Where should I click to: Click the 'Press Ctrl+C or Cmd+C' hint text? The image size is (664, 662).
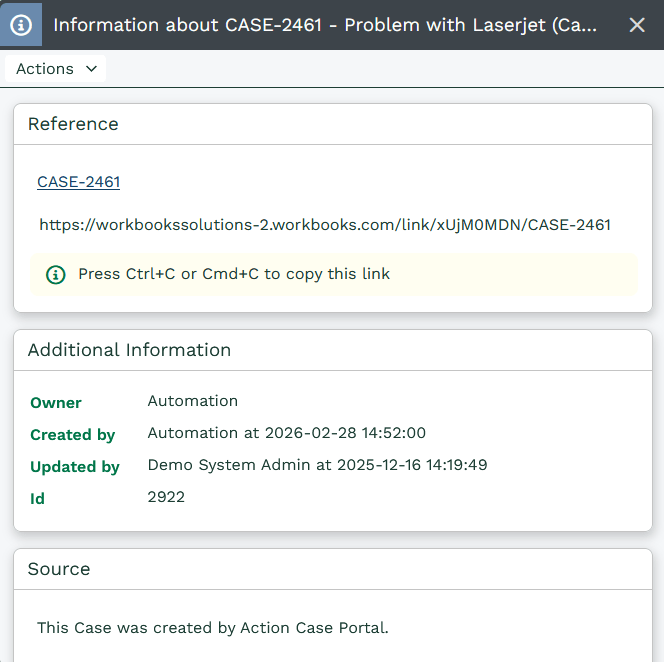(234, 274)
